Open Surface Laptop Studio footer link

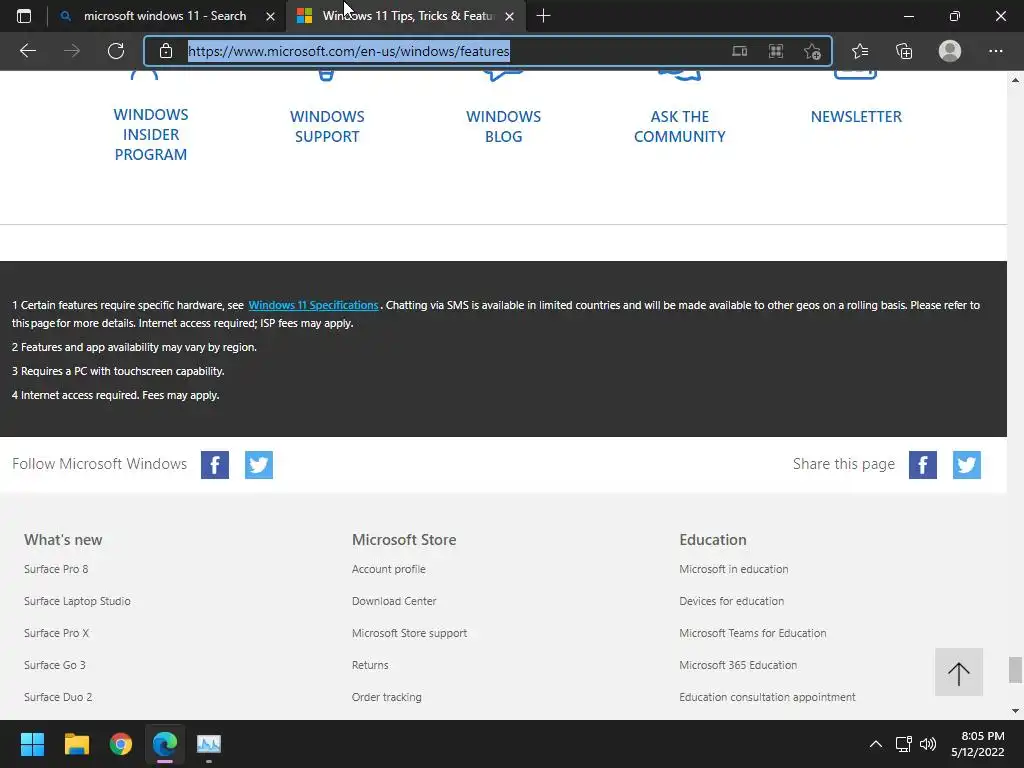[x=77, y=601]
